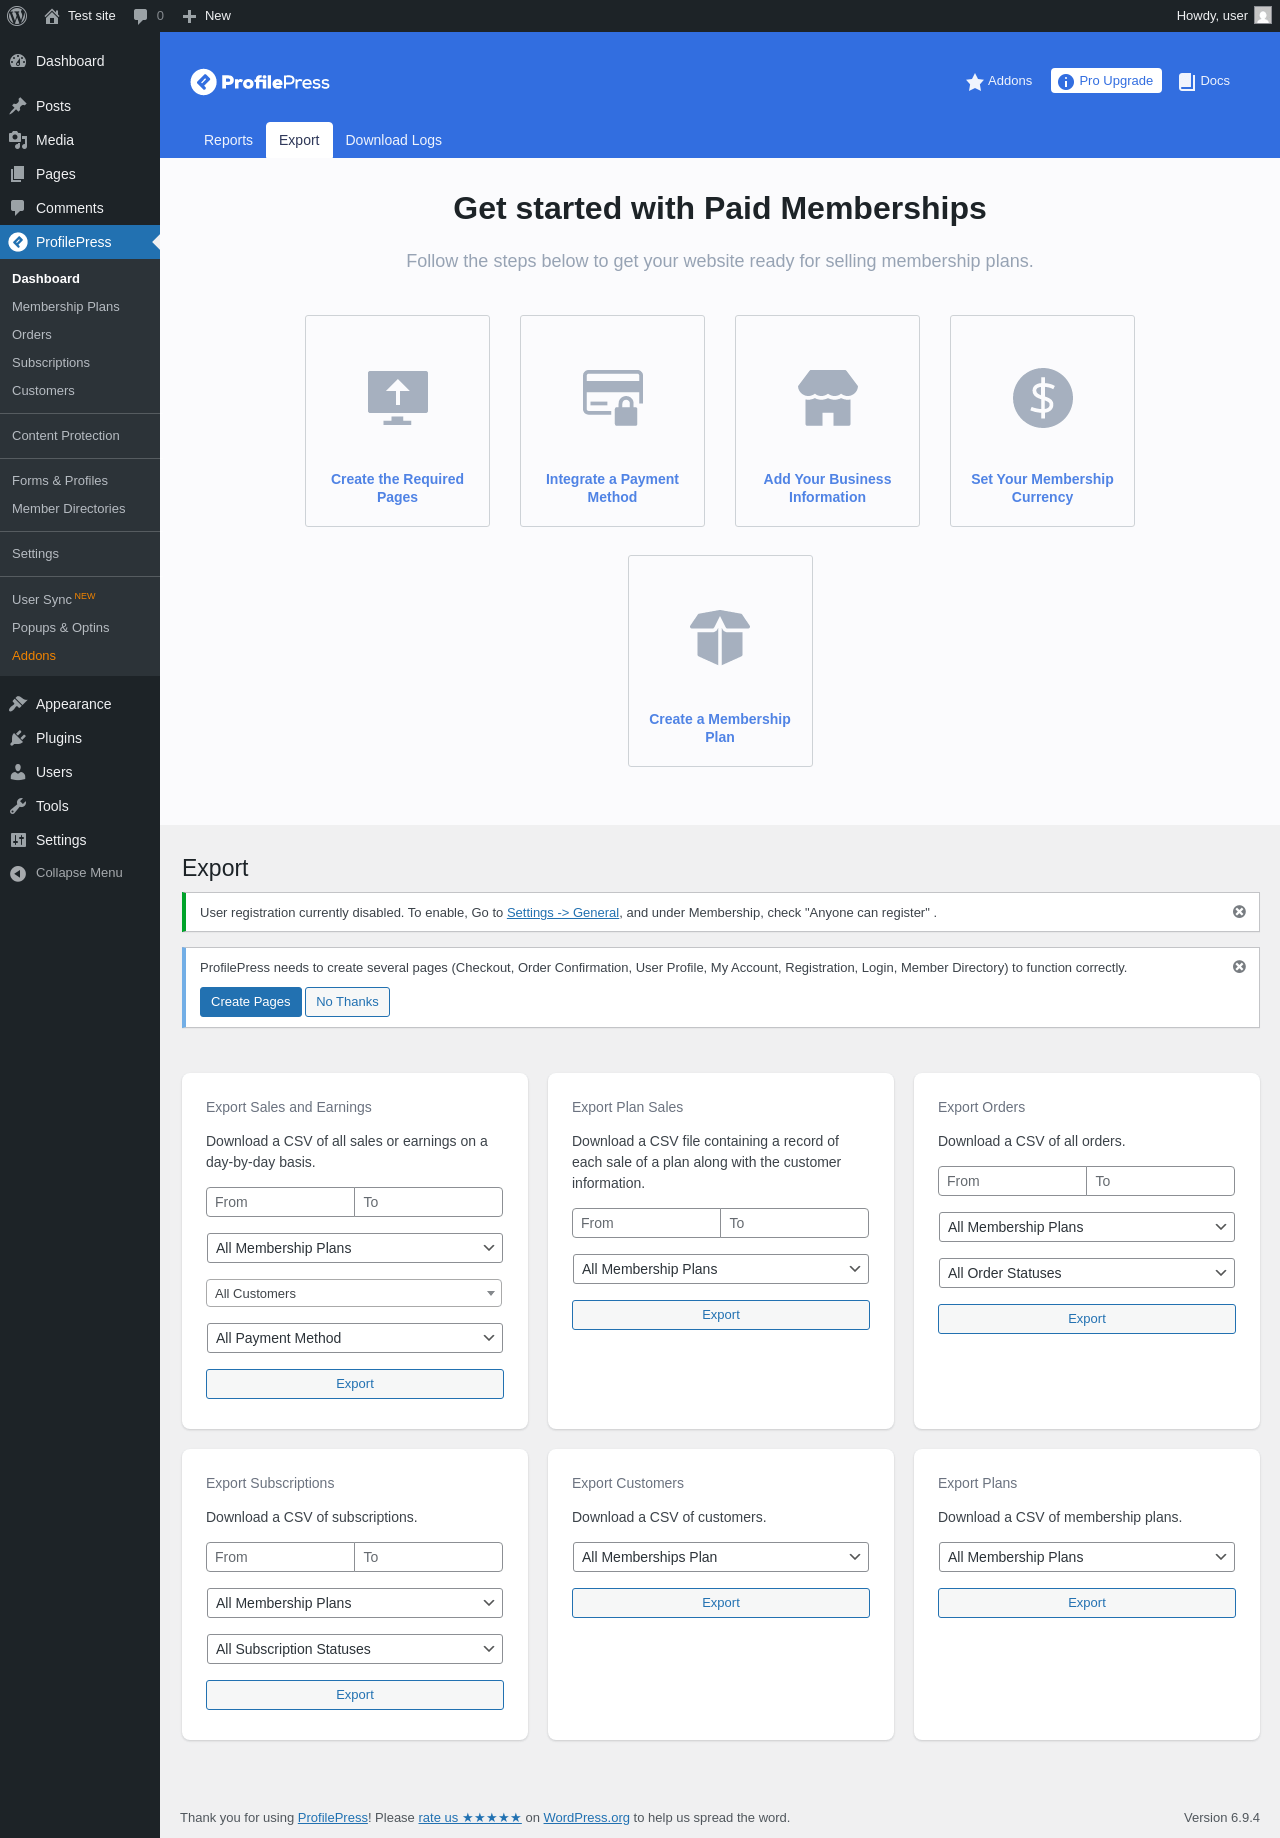The height and width of the screenshot is (1838, 1280).
Task: Dismiss the user registration disabled notice
Action: coord(1239,912)
